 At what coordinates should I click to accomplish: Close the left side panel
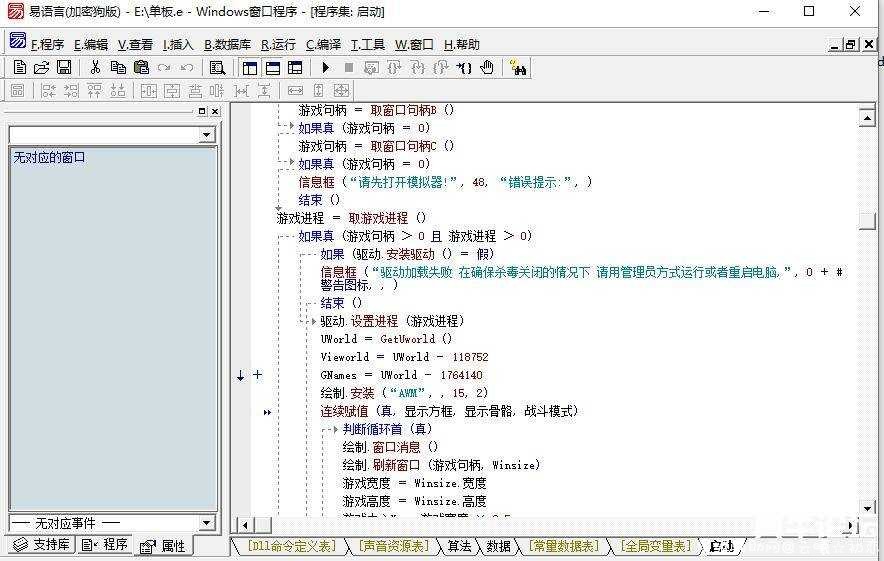coord(215,112)
